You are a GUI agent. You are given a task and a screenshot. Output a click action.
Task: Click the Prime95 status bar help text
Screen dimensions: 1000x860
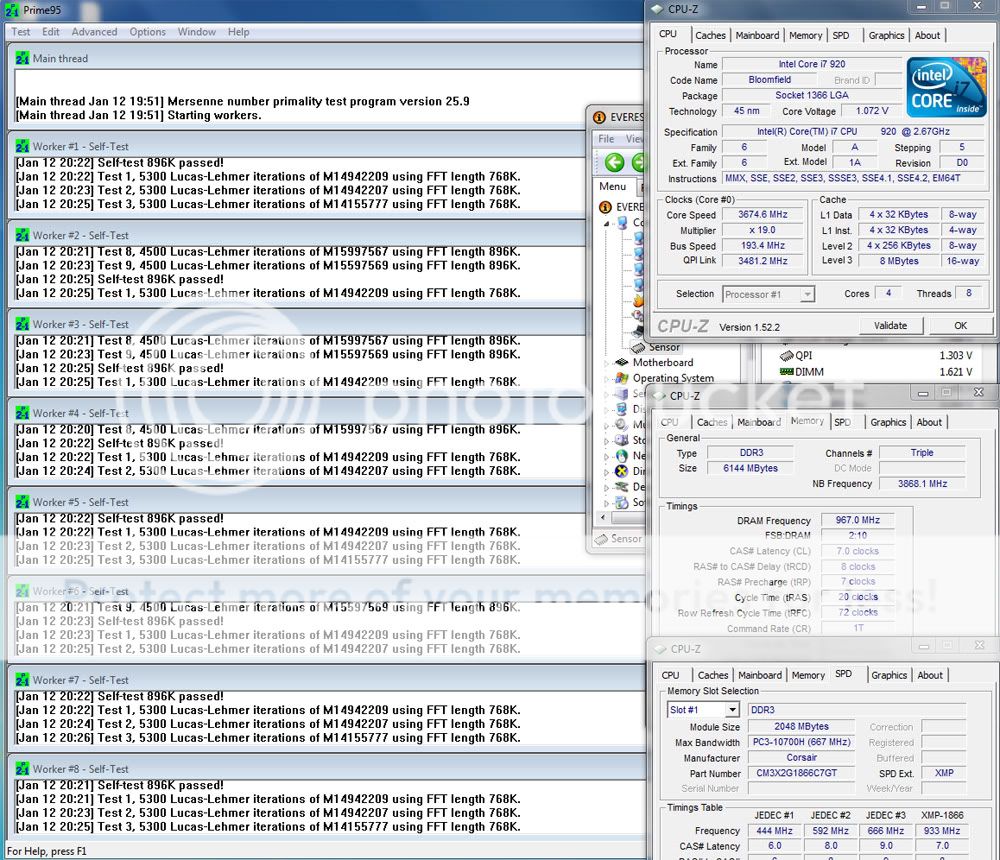[47, 852]
